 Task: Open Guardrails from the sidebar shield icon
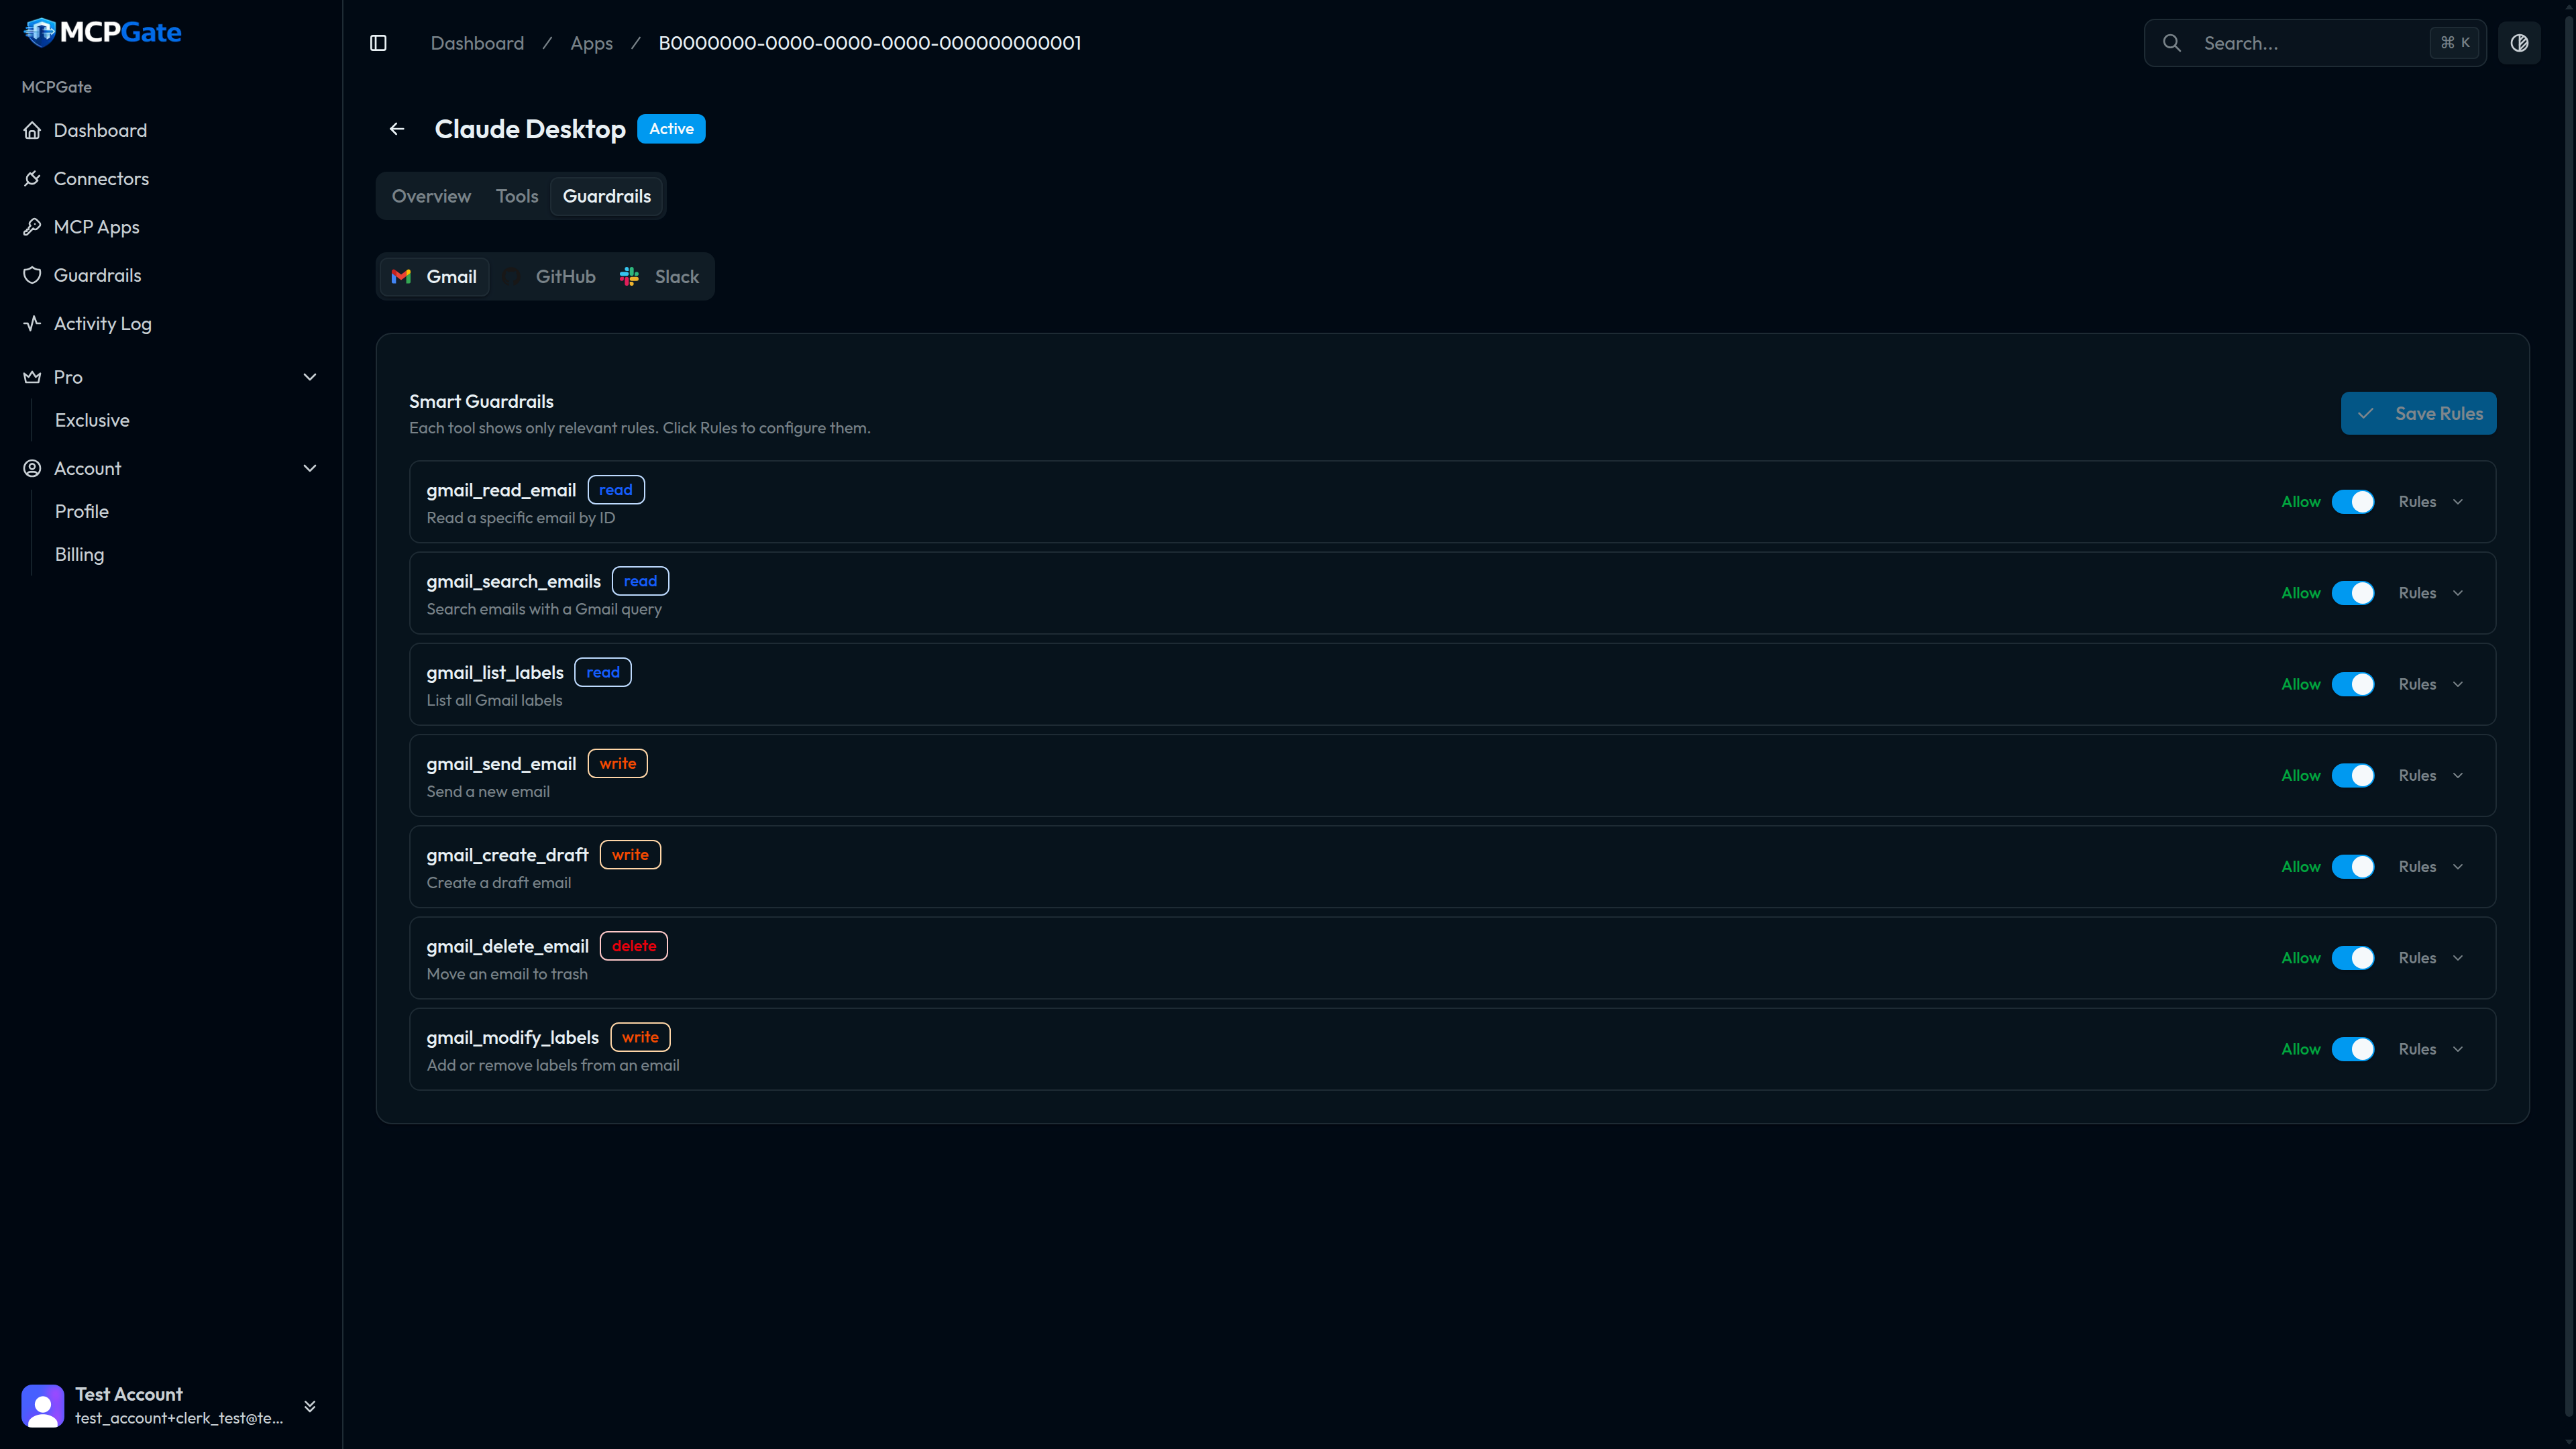coord(33,275)
